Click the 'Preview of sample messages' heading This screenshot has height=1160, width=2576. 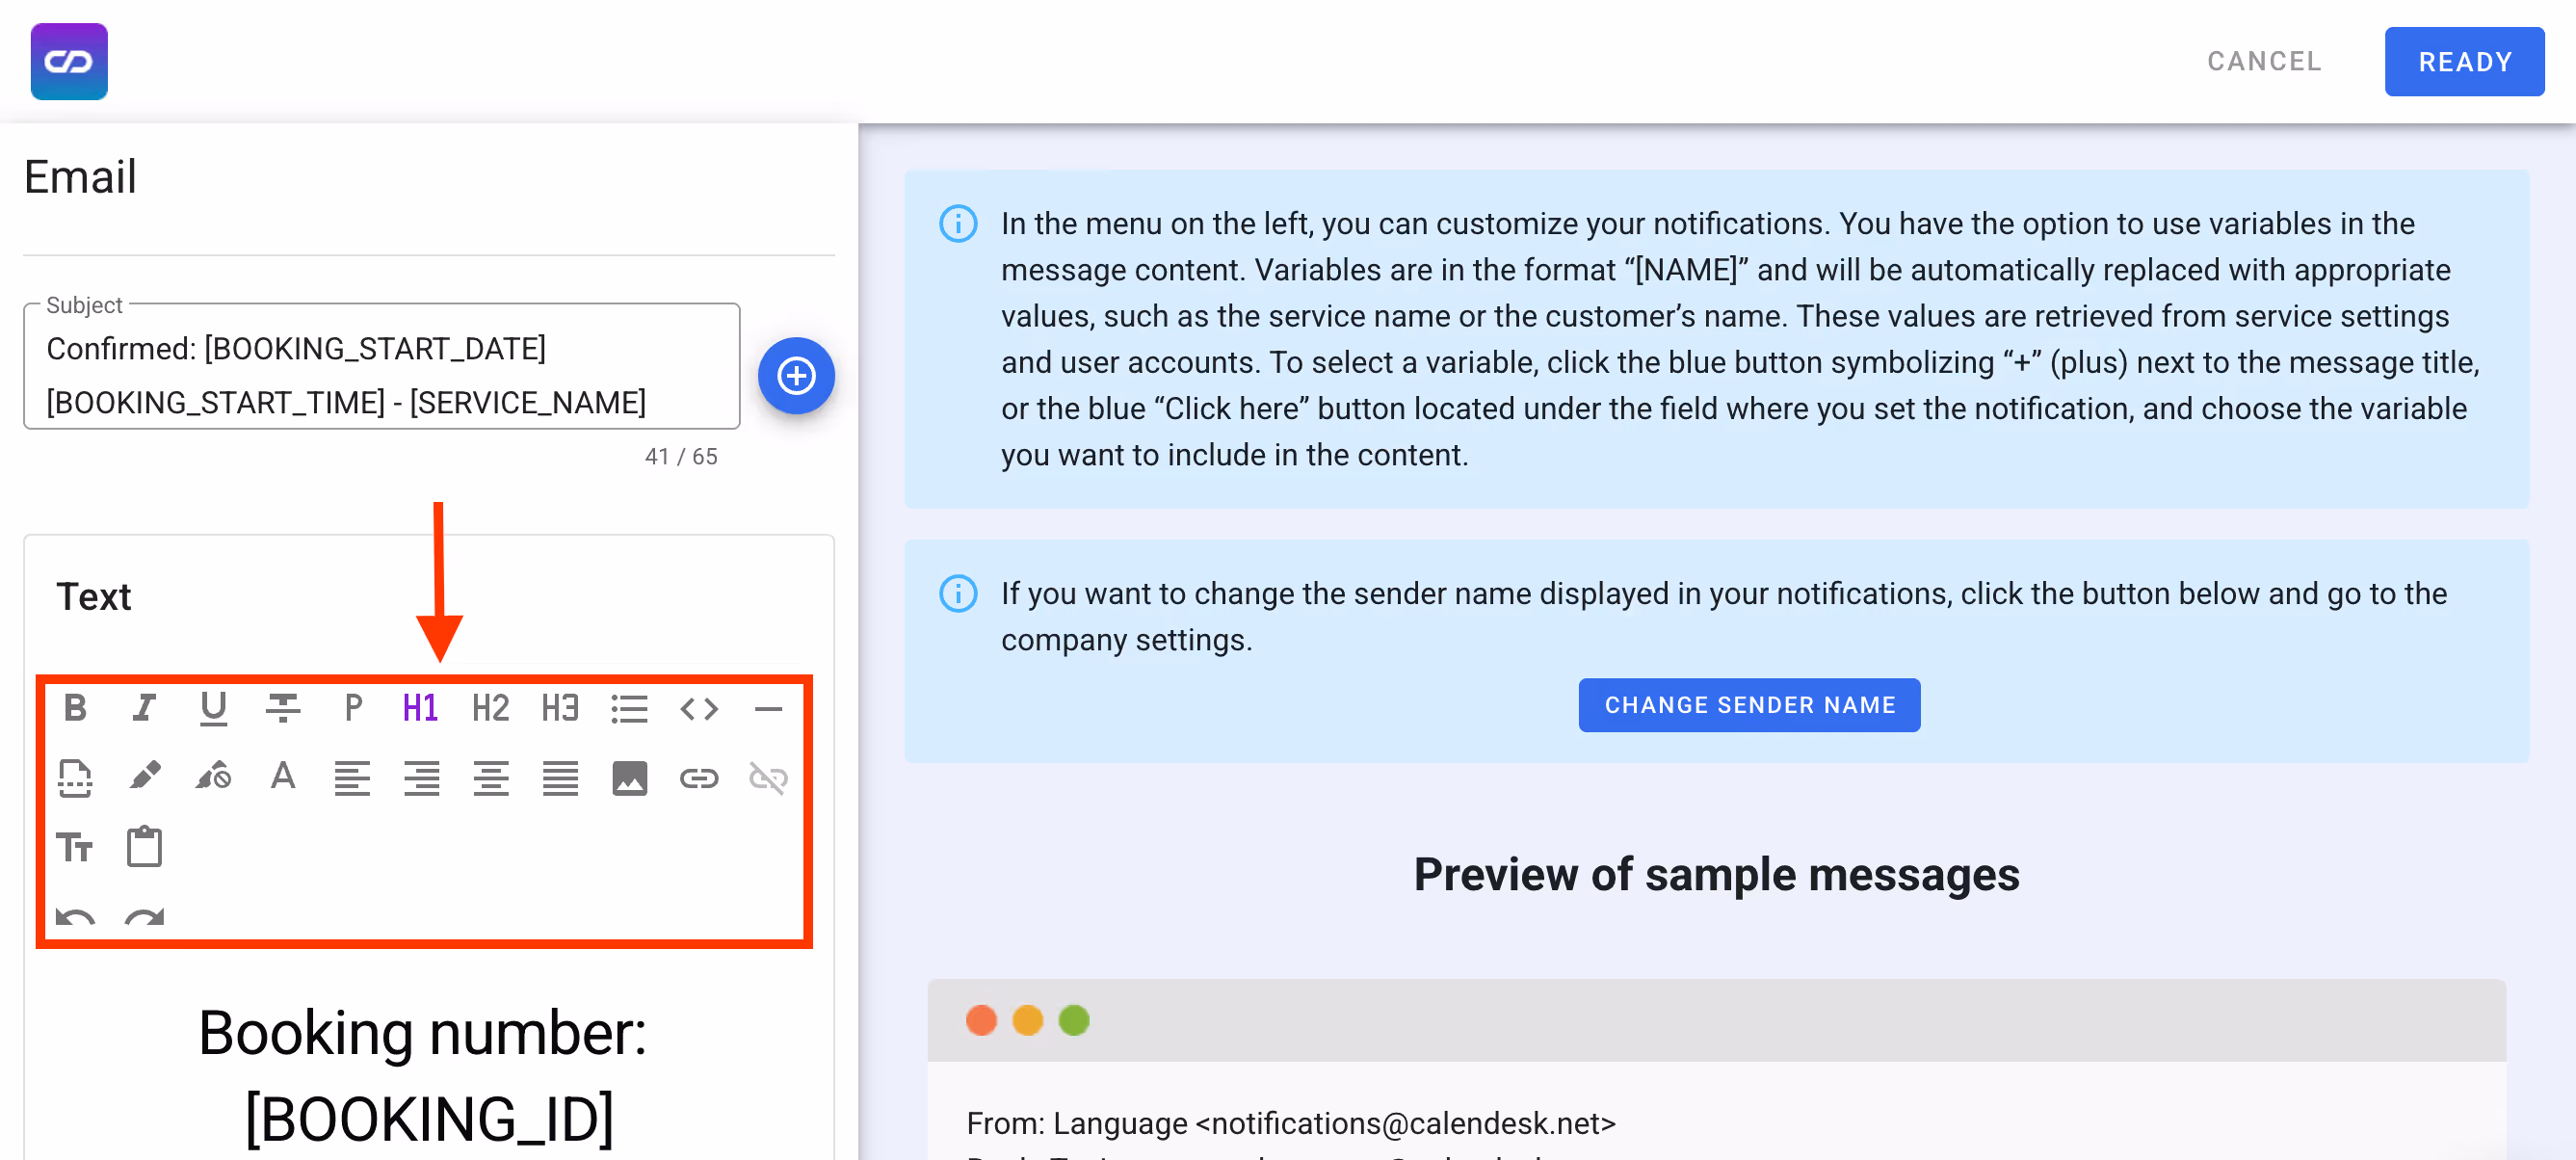click(1716, 875)
